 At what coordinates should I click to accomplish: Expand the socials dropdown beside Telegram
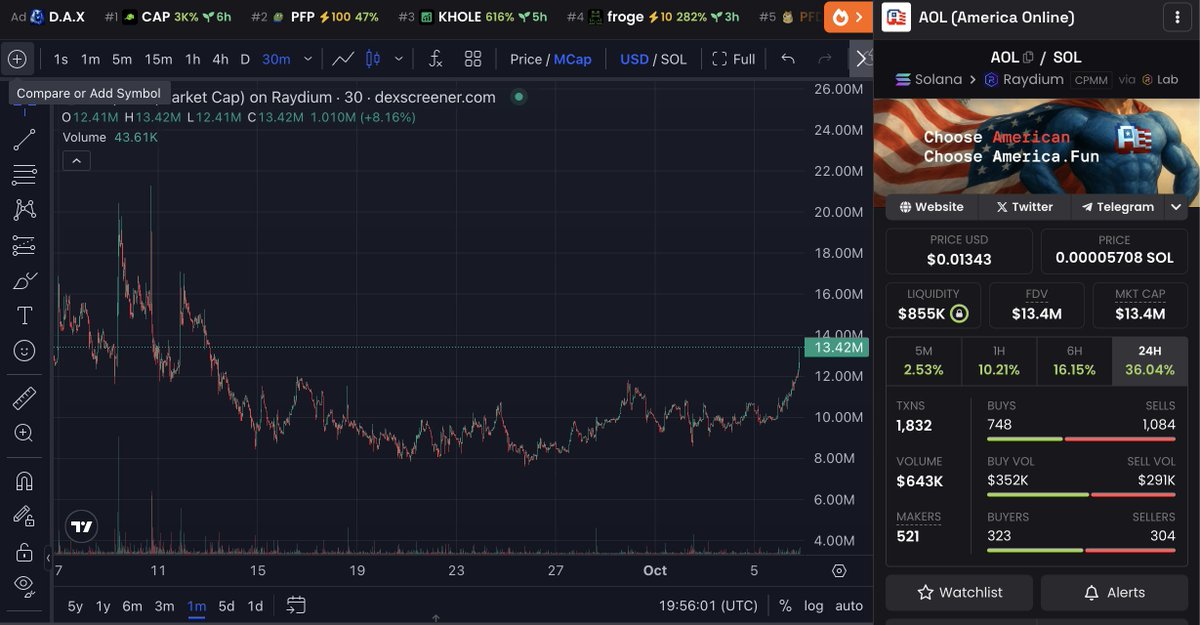pyautogui.click(x=1175, y=207)
